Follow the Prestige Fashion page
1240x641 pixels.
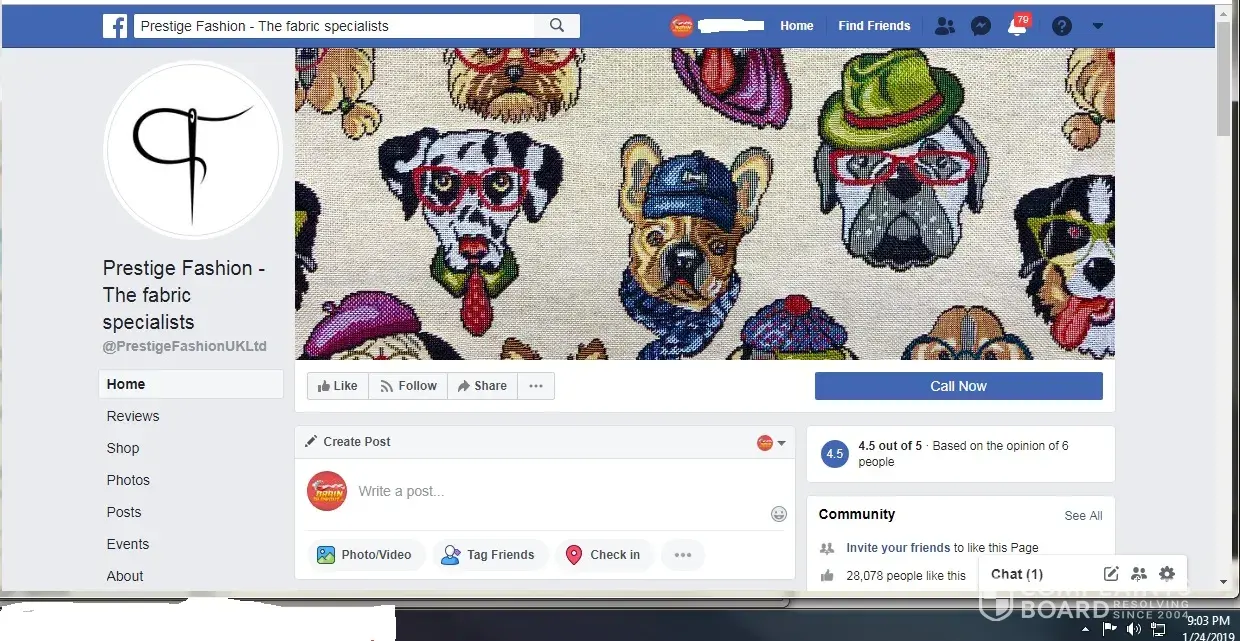pos(408,386)
